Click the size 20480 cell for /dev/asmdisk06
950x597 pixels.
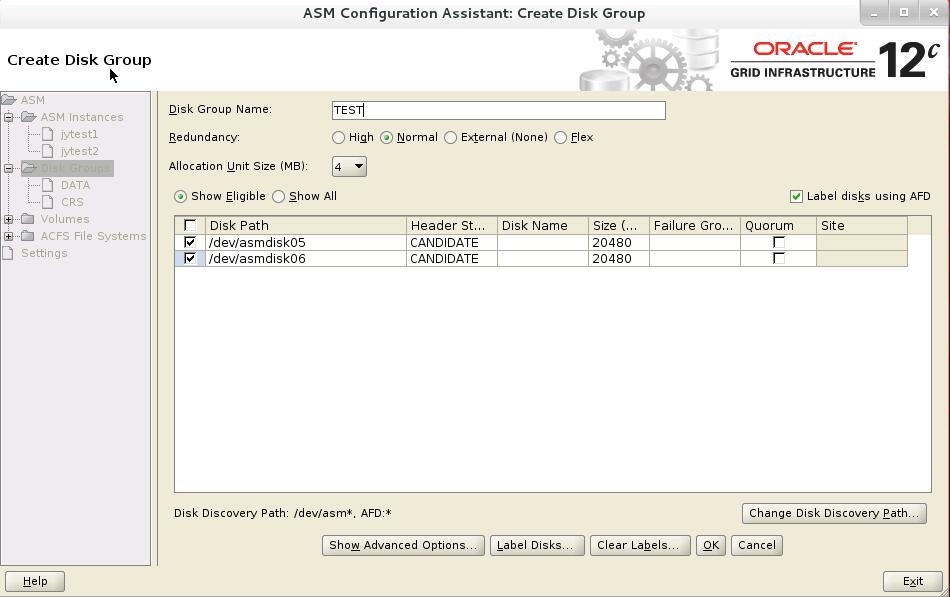[619, 258]
